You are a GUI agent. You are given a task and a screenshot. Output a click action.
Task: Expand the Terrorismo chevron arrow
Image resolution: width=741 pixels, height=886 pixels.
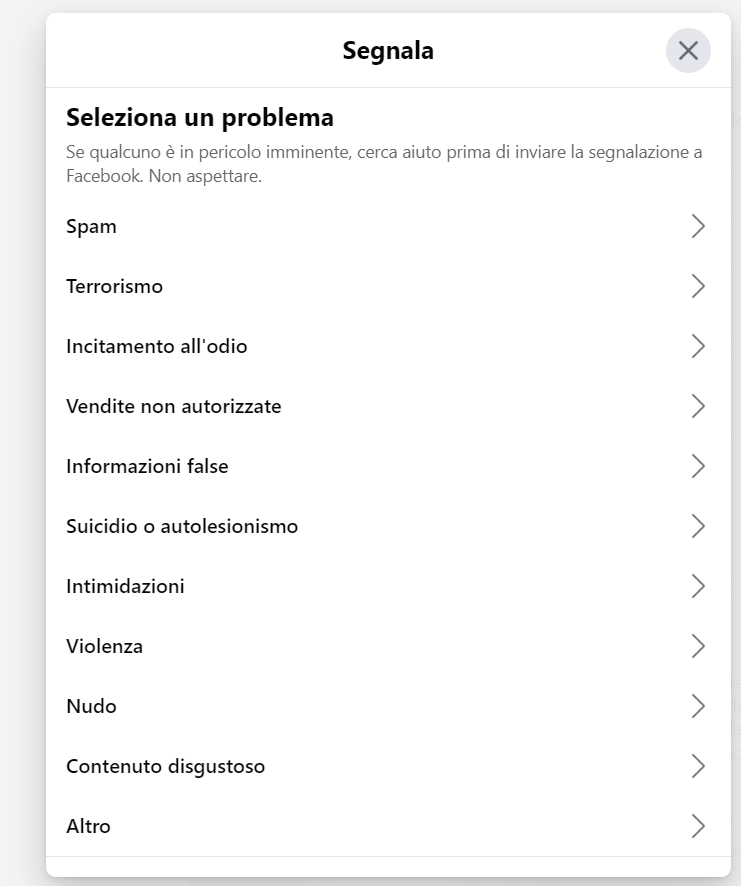pos(697,286)
